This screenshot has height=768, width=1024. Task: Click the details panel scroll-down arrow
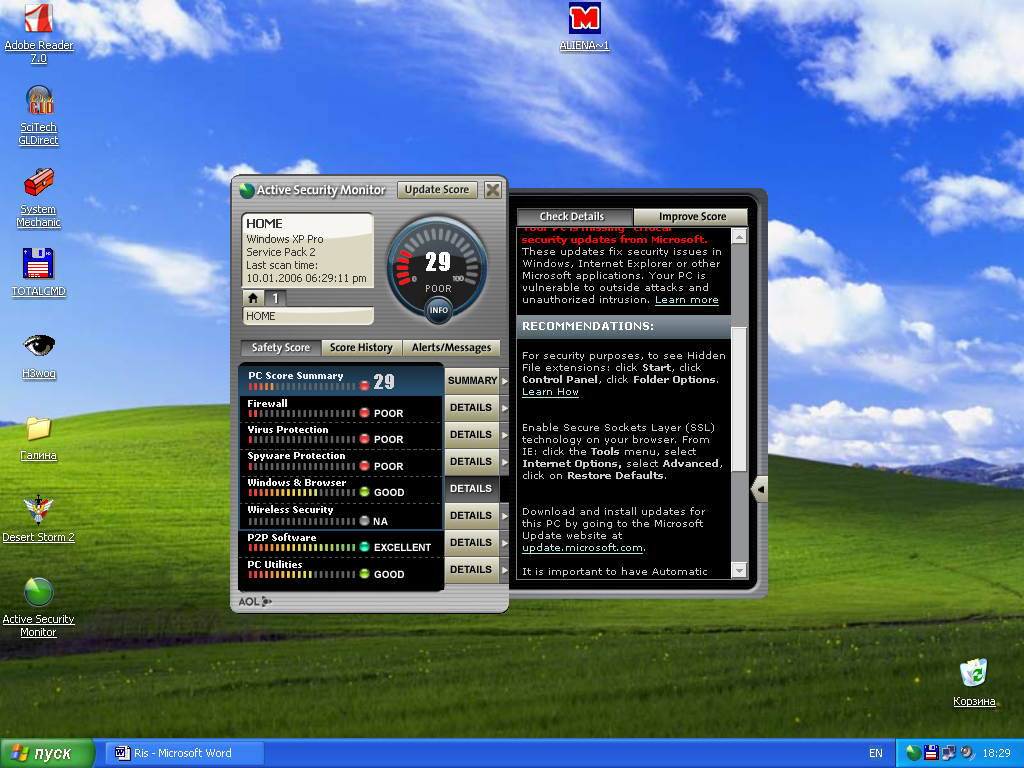point(739,571)
